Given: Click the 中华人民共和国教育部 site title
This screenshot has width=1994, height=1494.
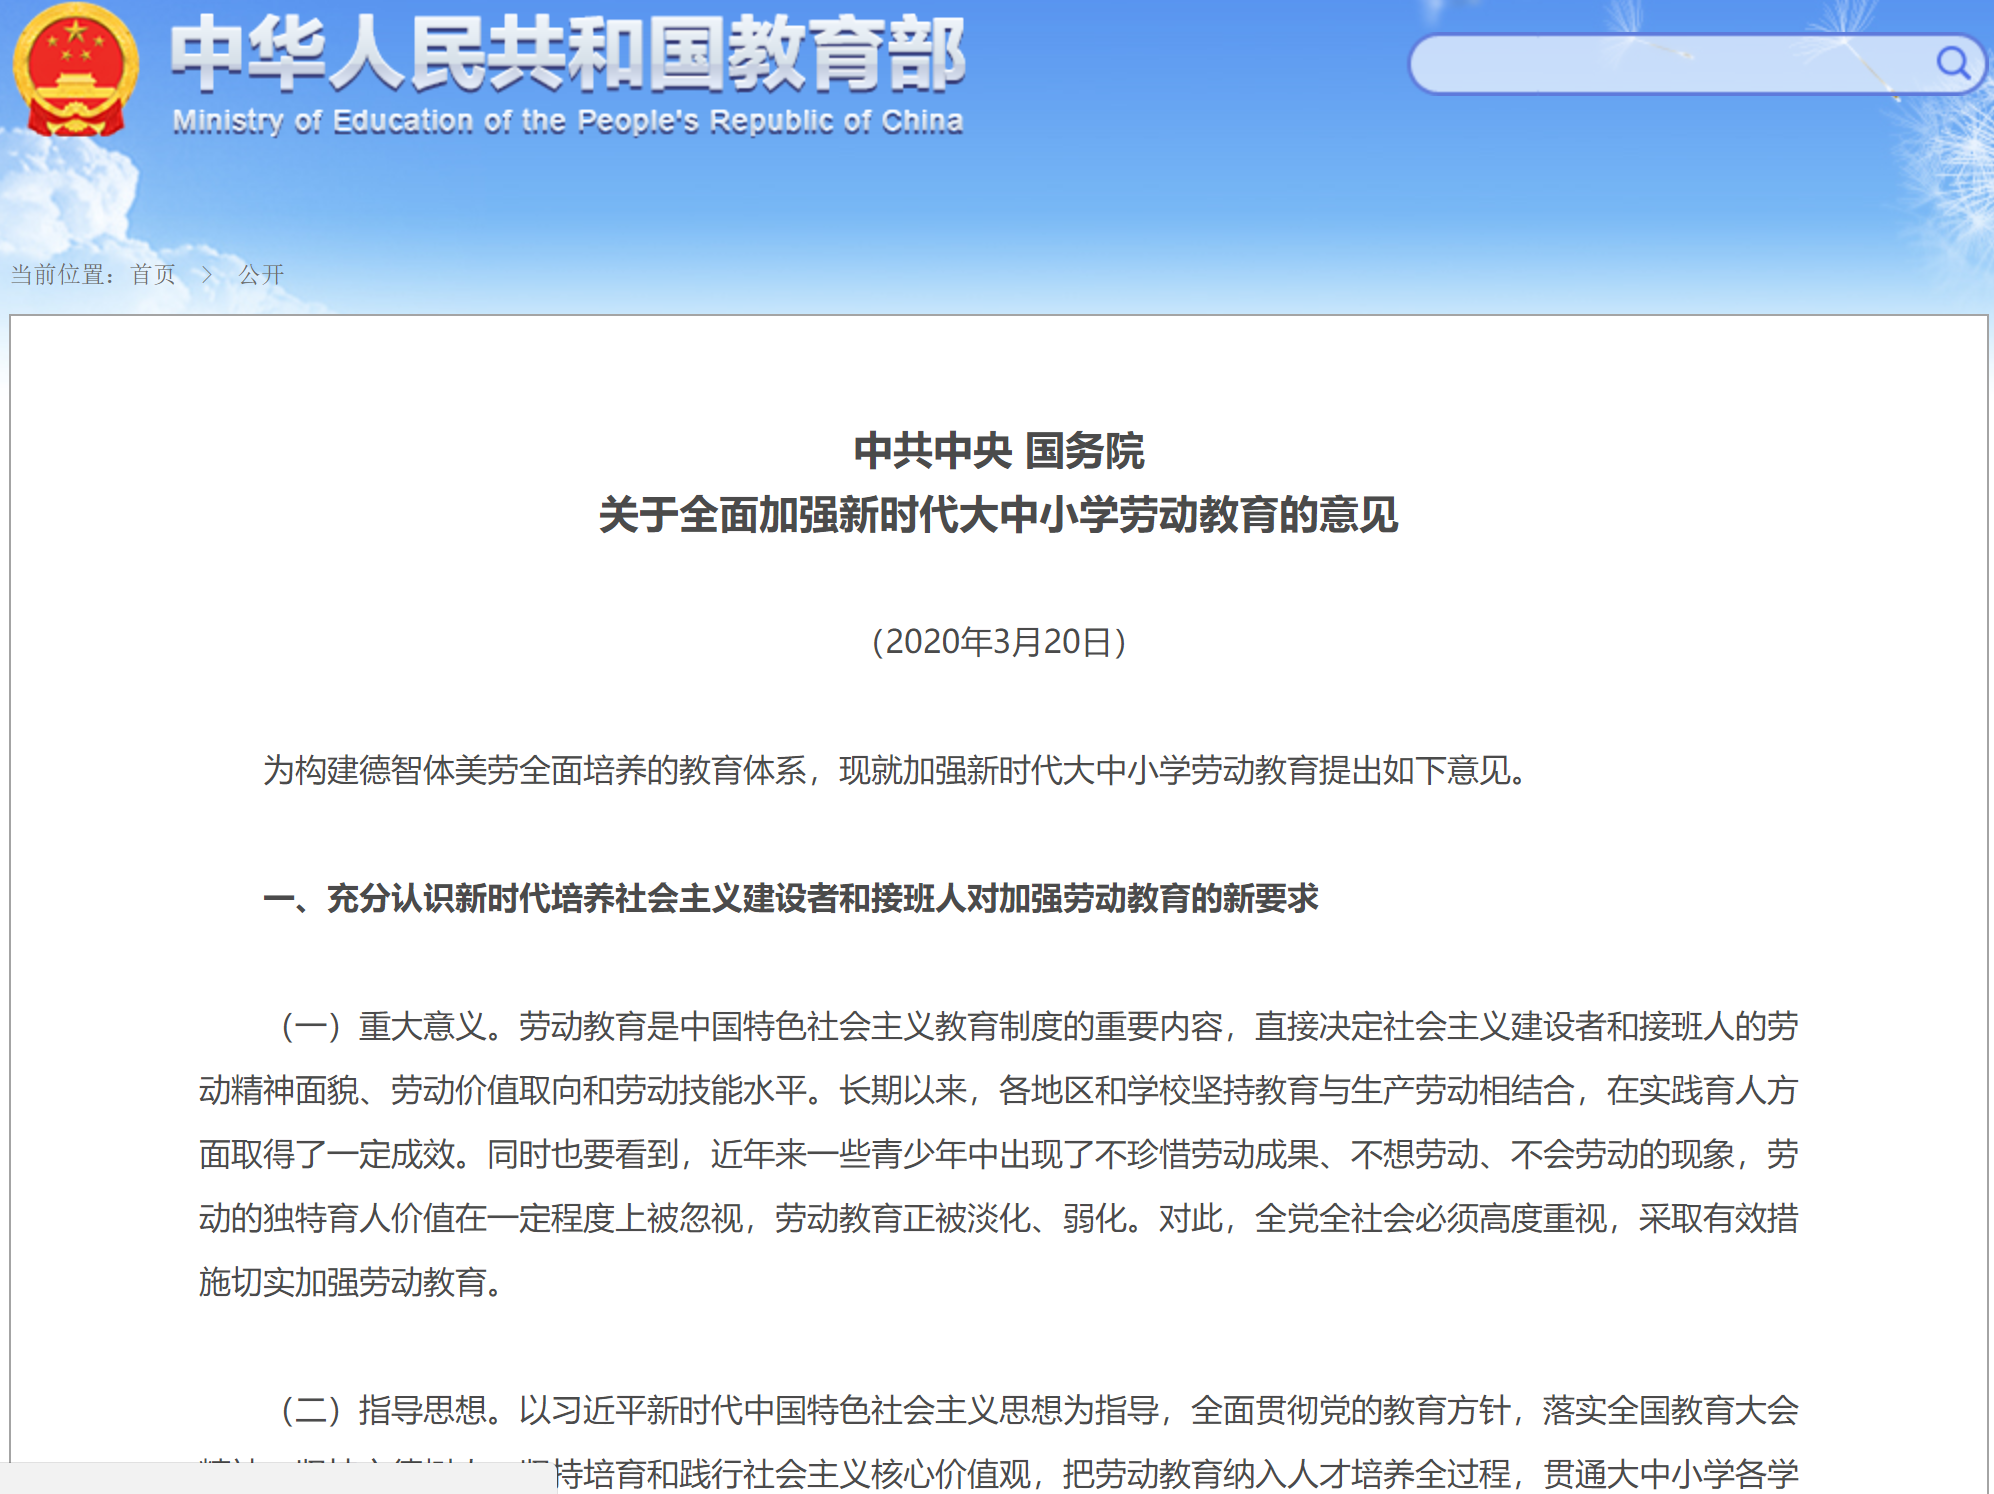Looking at the screenshot, I should tap(567, 55).
